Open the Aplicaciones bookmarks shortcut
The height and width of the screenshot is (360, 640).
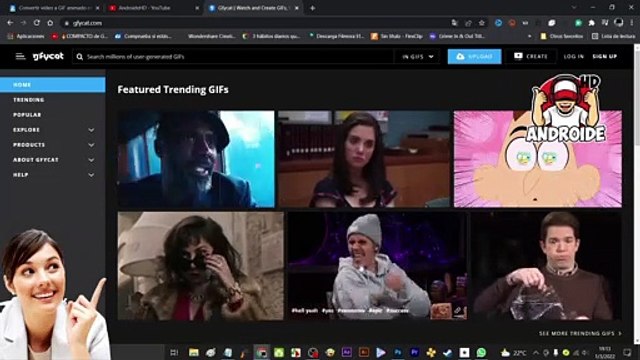click(x=26, y=36)
